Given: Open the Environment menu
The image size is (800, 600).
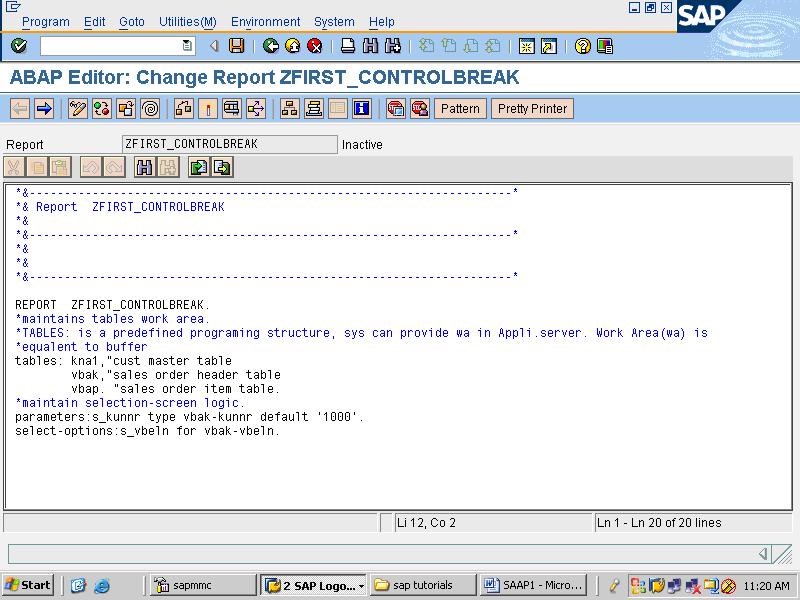Looking at the screenshot, I should (265, 21).
